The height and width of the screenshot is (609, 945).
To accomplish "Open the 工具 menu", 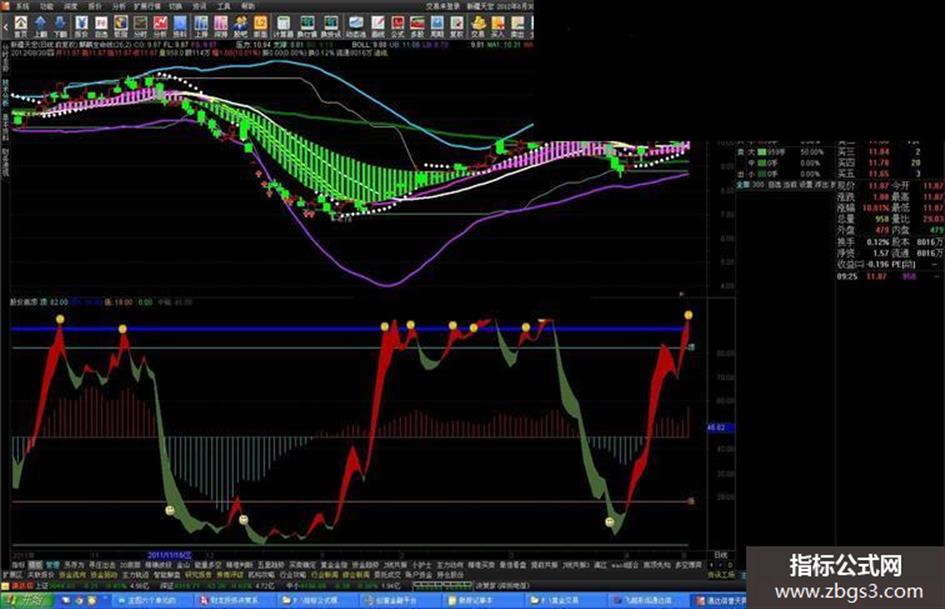I will pos(224,6).
